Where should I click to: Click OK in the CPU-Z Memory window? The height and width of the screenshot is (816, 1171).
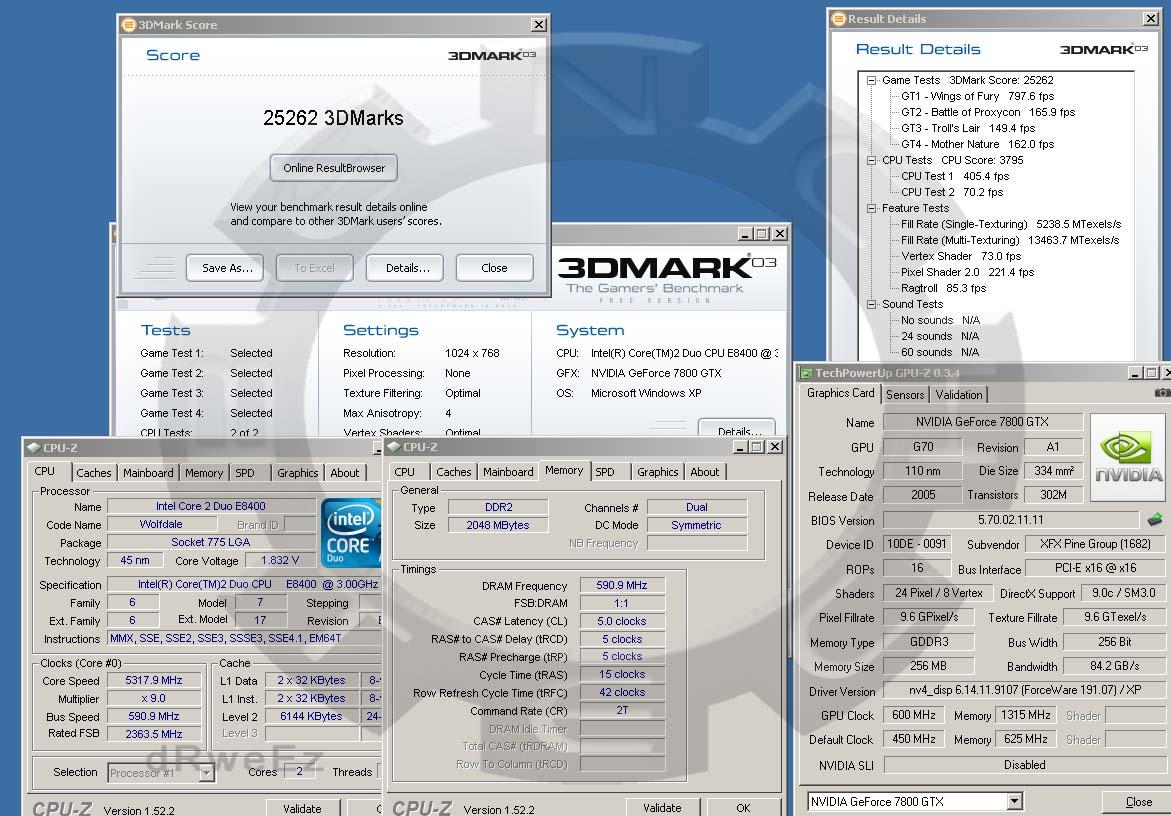tap(743, 807)
